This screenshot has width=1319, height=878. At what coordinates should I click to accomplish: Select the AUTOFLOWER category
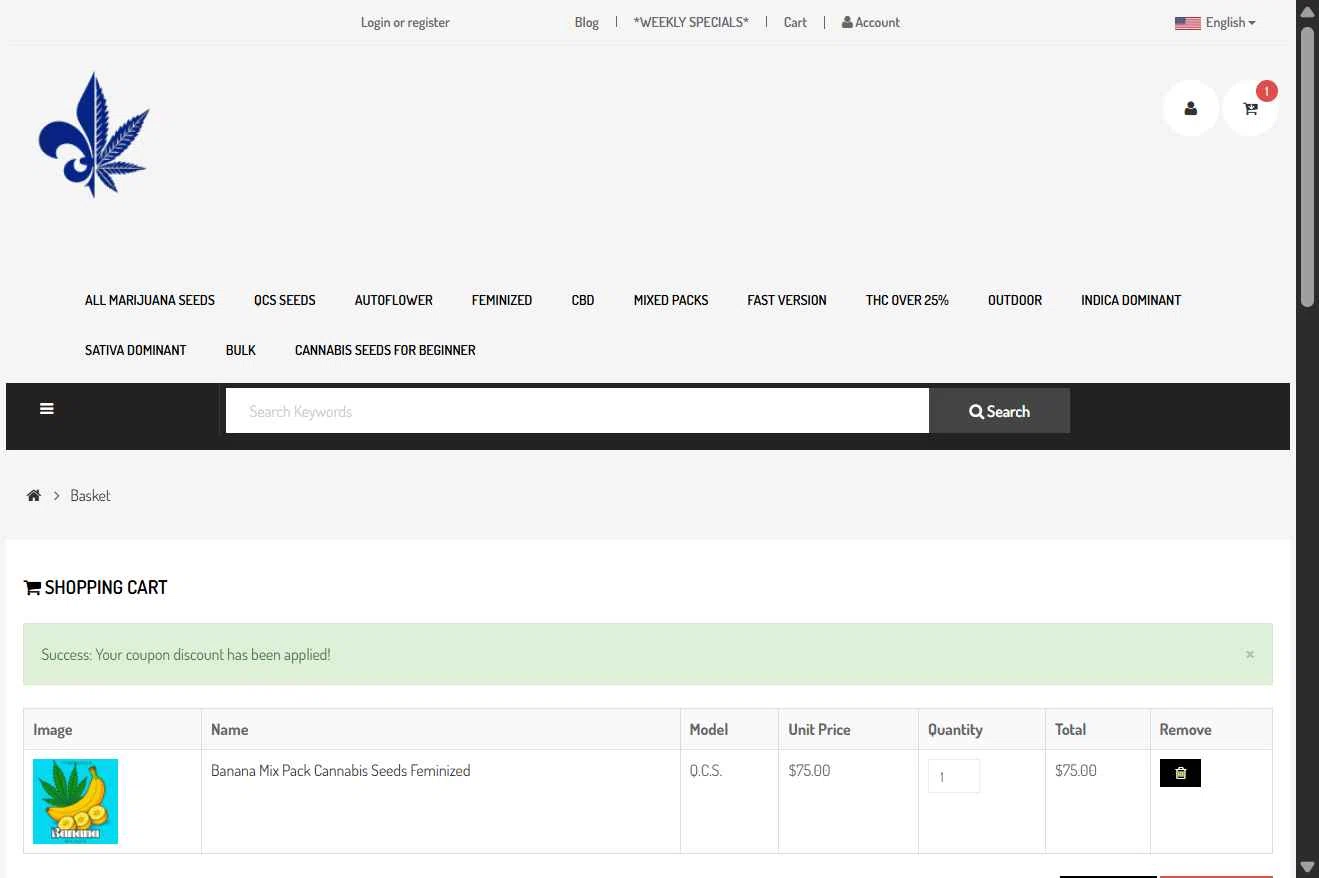[394, 300]
